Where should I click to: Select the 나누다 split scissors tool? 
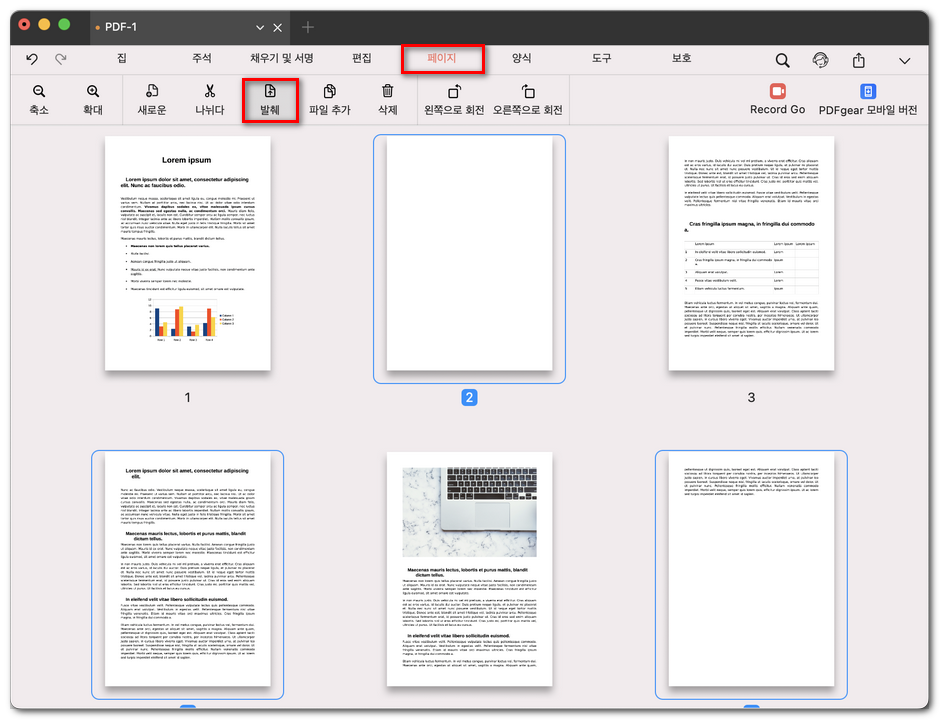209,92
